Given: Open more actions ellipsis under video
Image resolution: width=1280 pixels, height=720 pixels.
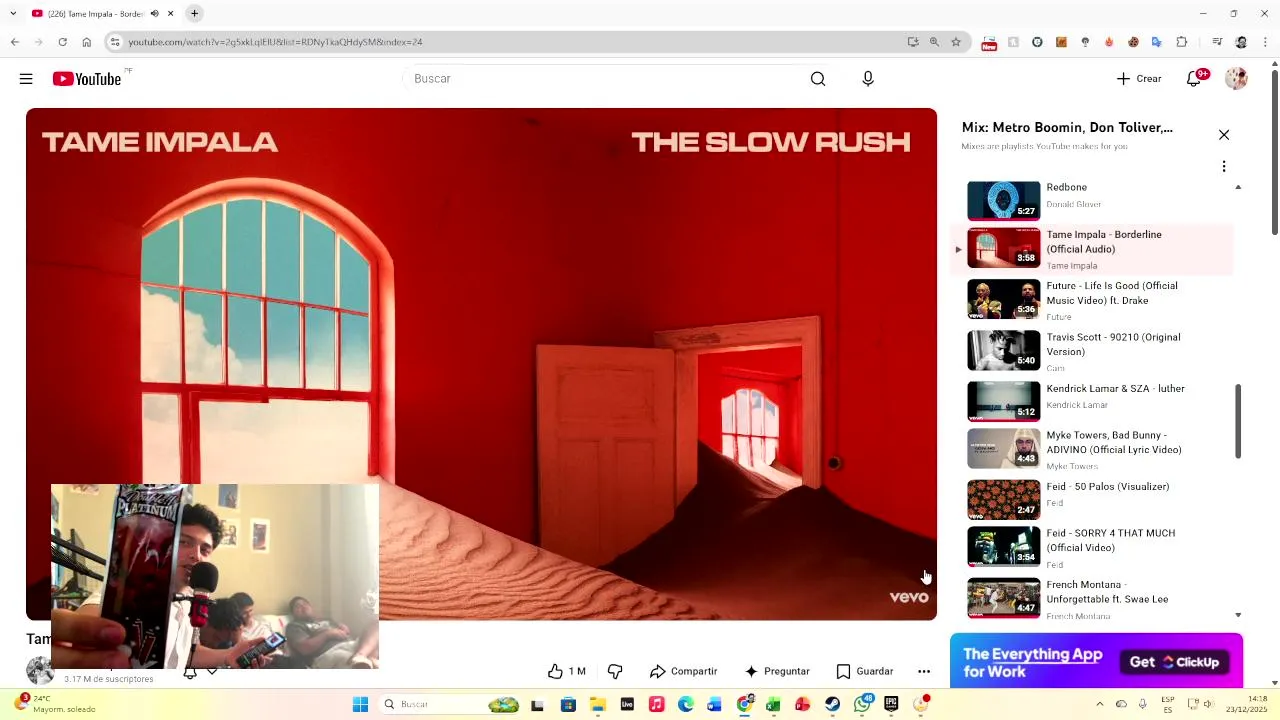Looking at the screenshot, I should (x=924, y=671).
